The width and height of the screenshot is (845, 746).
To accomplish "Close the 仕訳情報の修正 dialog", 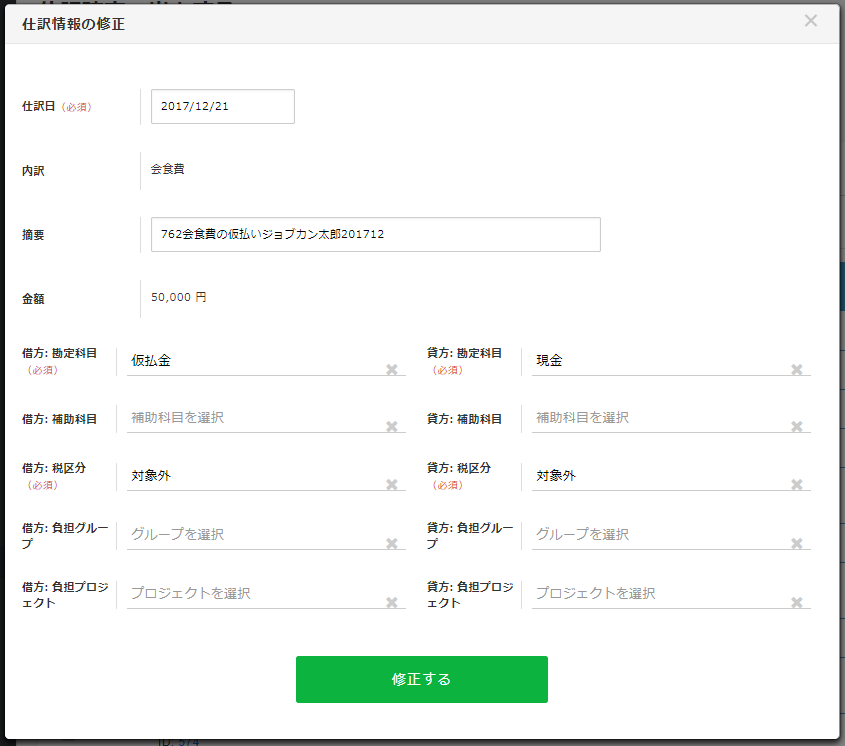I will [810, 21].
